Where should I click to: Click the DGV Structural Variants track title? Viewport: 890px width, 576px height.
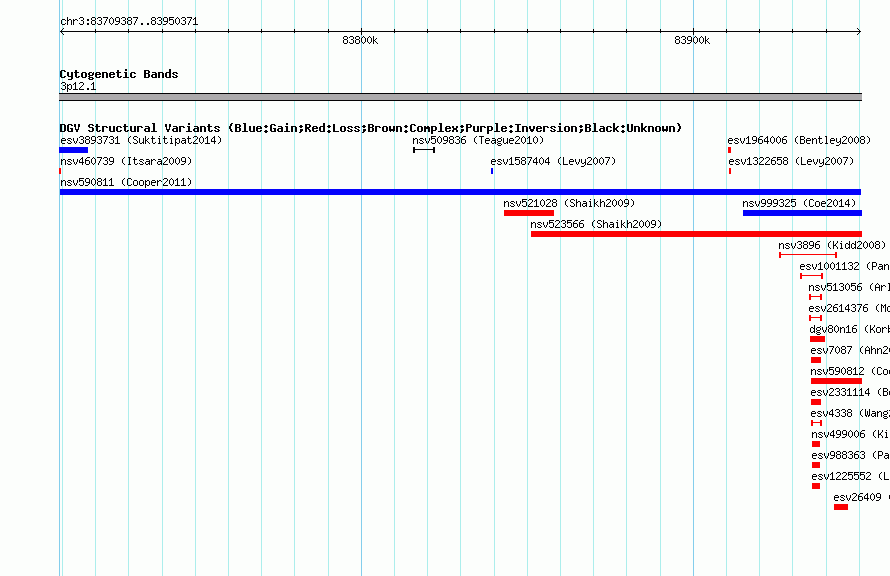[371, 128]
